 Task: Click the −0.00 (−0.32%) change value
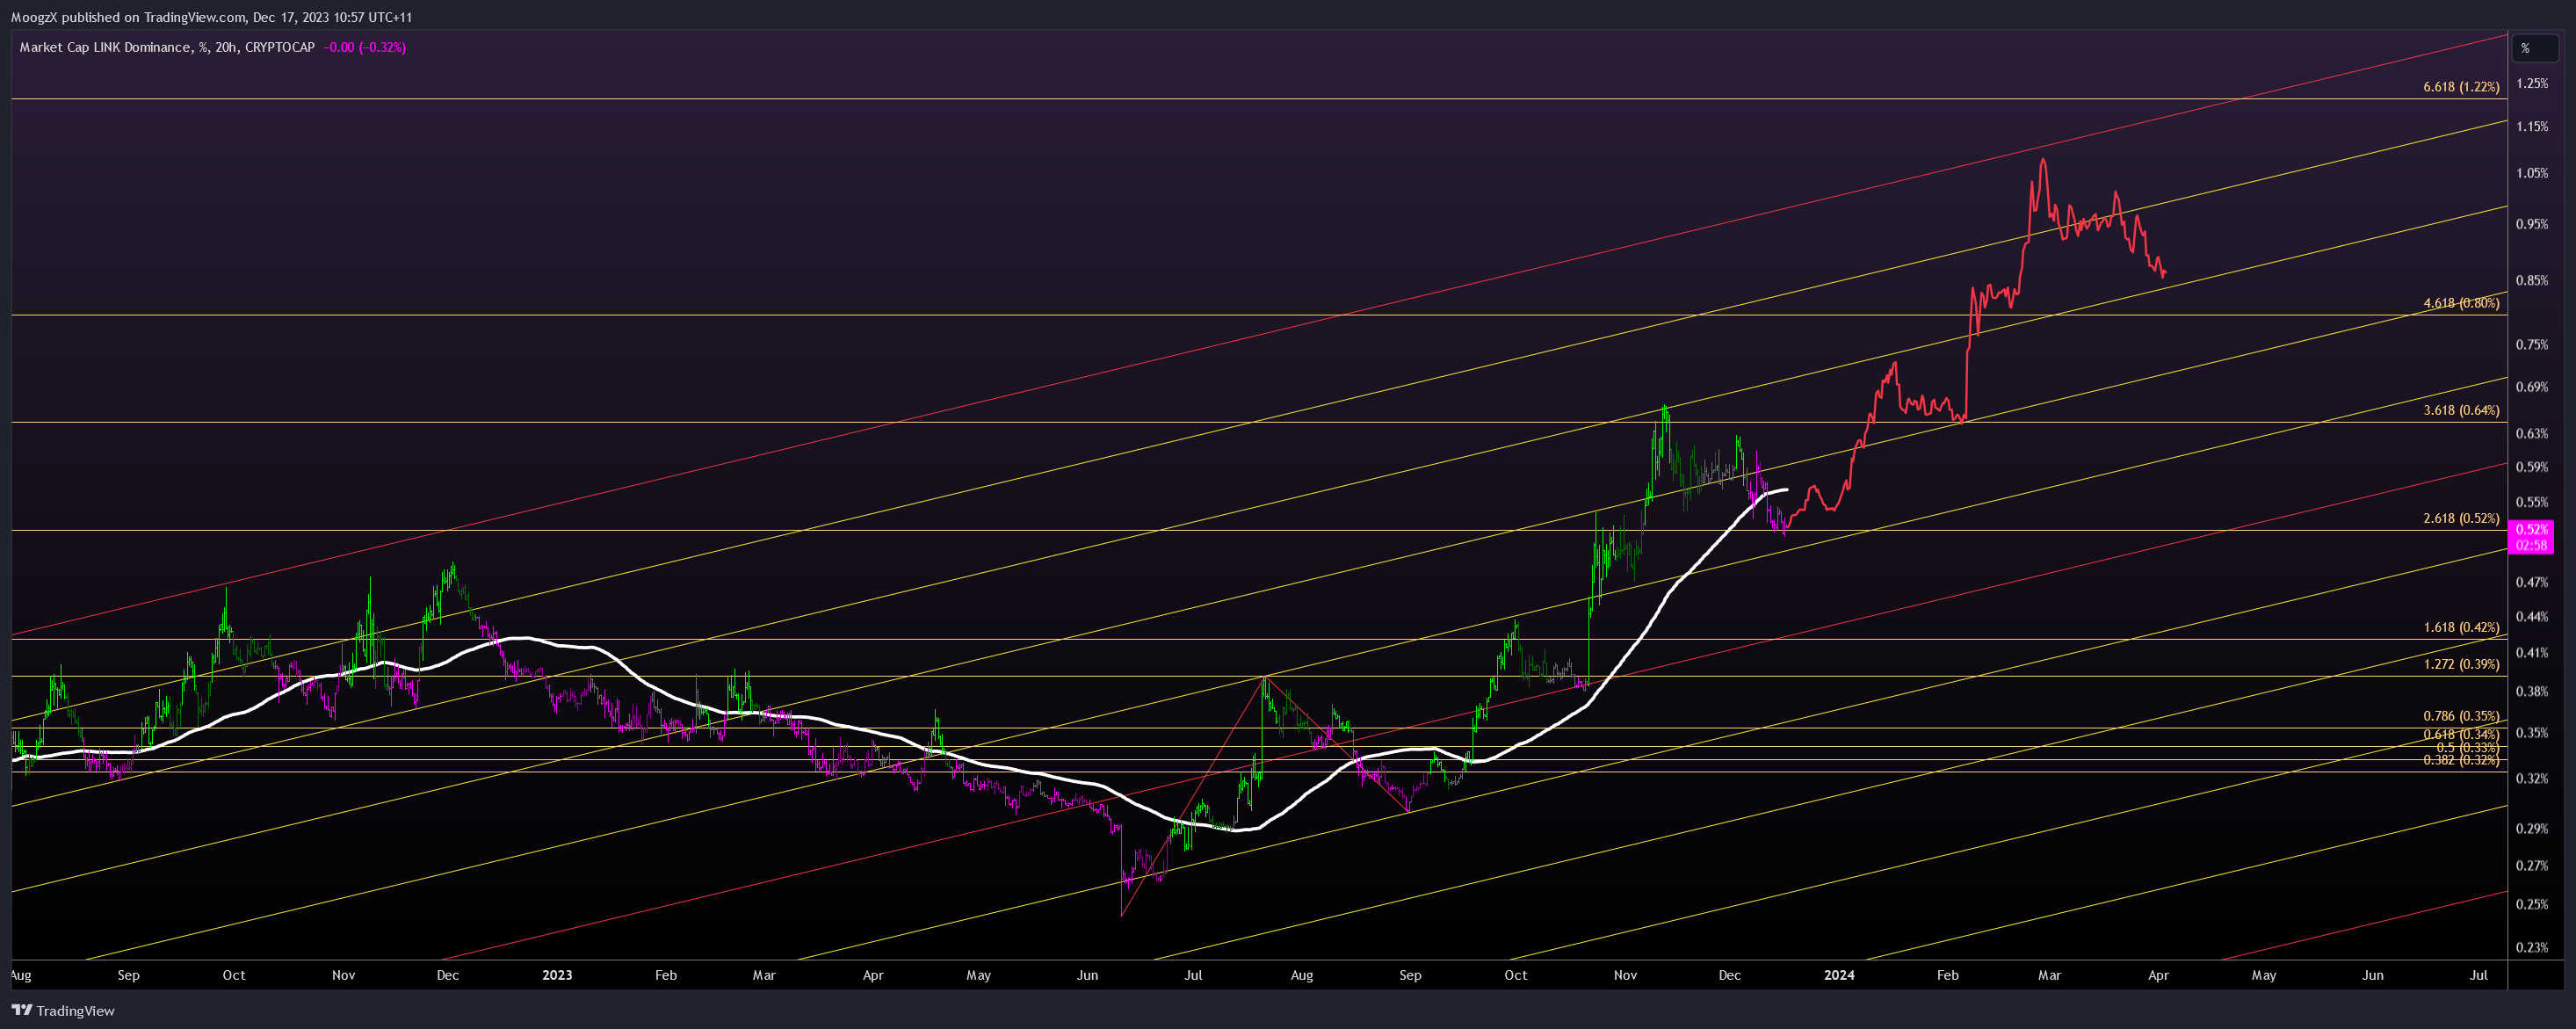pos(365,47)
